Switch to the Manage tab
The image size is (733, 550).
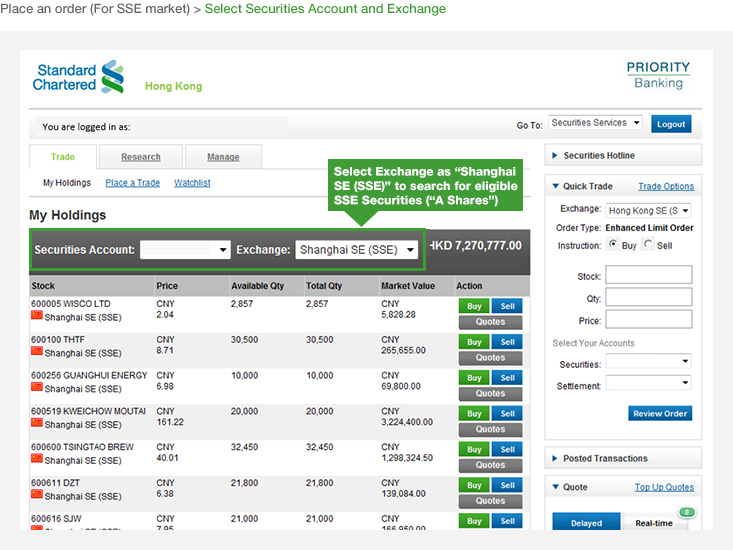223,157
